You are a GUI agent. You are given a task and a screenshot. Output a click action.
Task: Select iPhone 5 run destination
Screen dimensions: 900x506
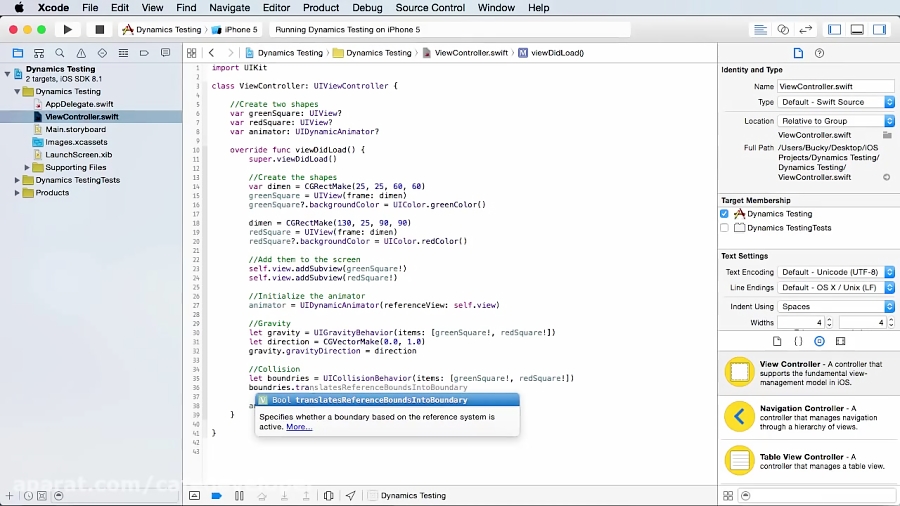coord(236,29)
